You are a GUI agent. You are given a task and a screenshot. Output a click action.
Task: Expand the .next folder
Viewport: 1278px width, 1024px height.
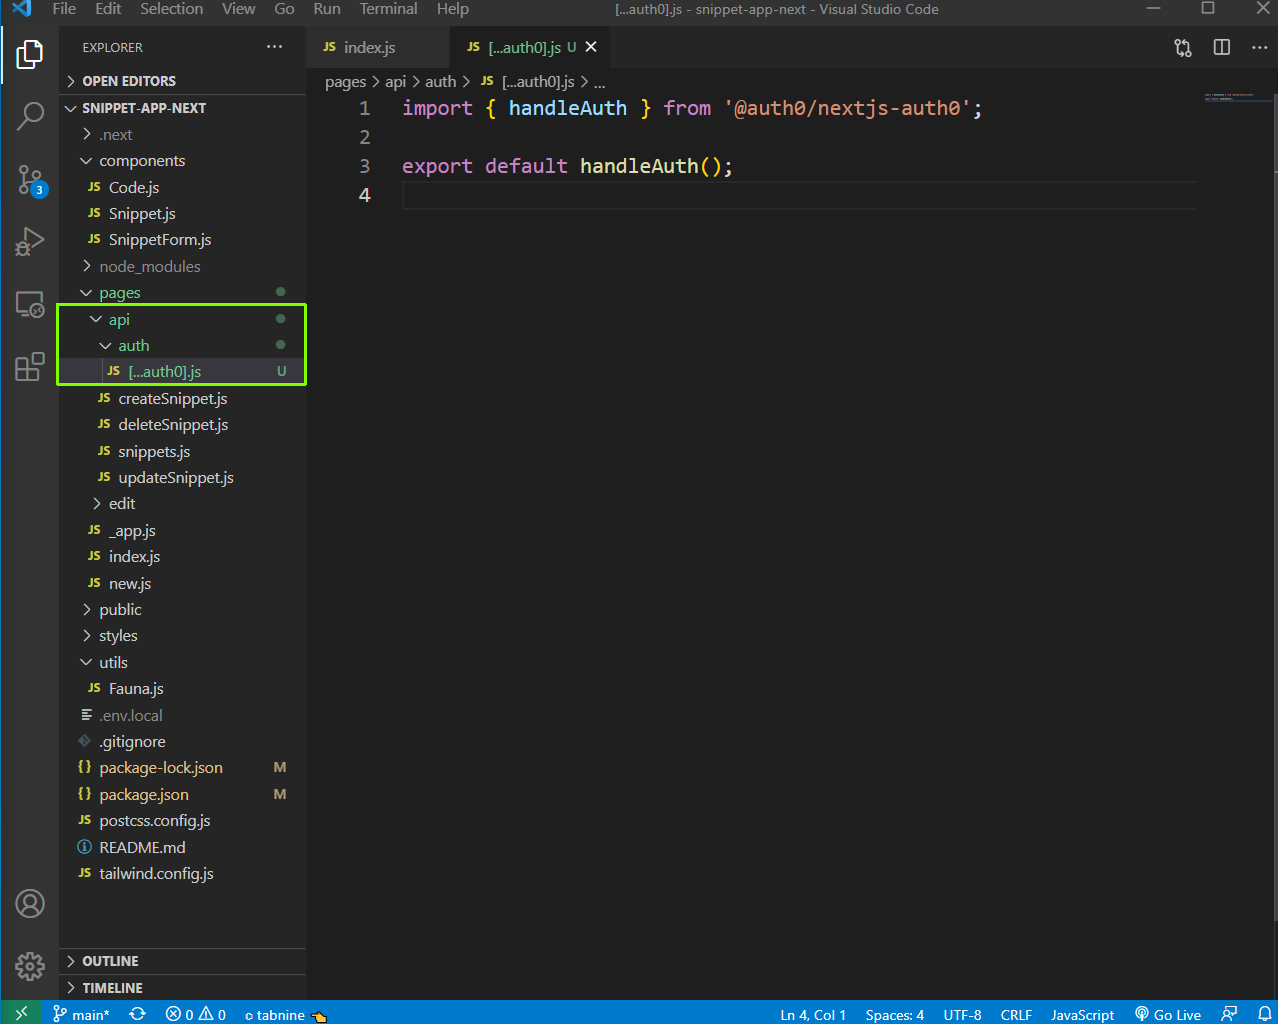pos(182,134)
